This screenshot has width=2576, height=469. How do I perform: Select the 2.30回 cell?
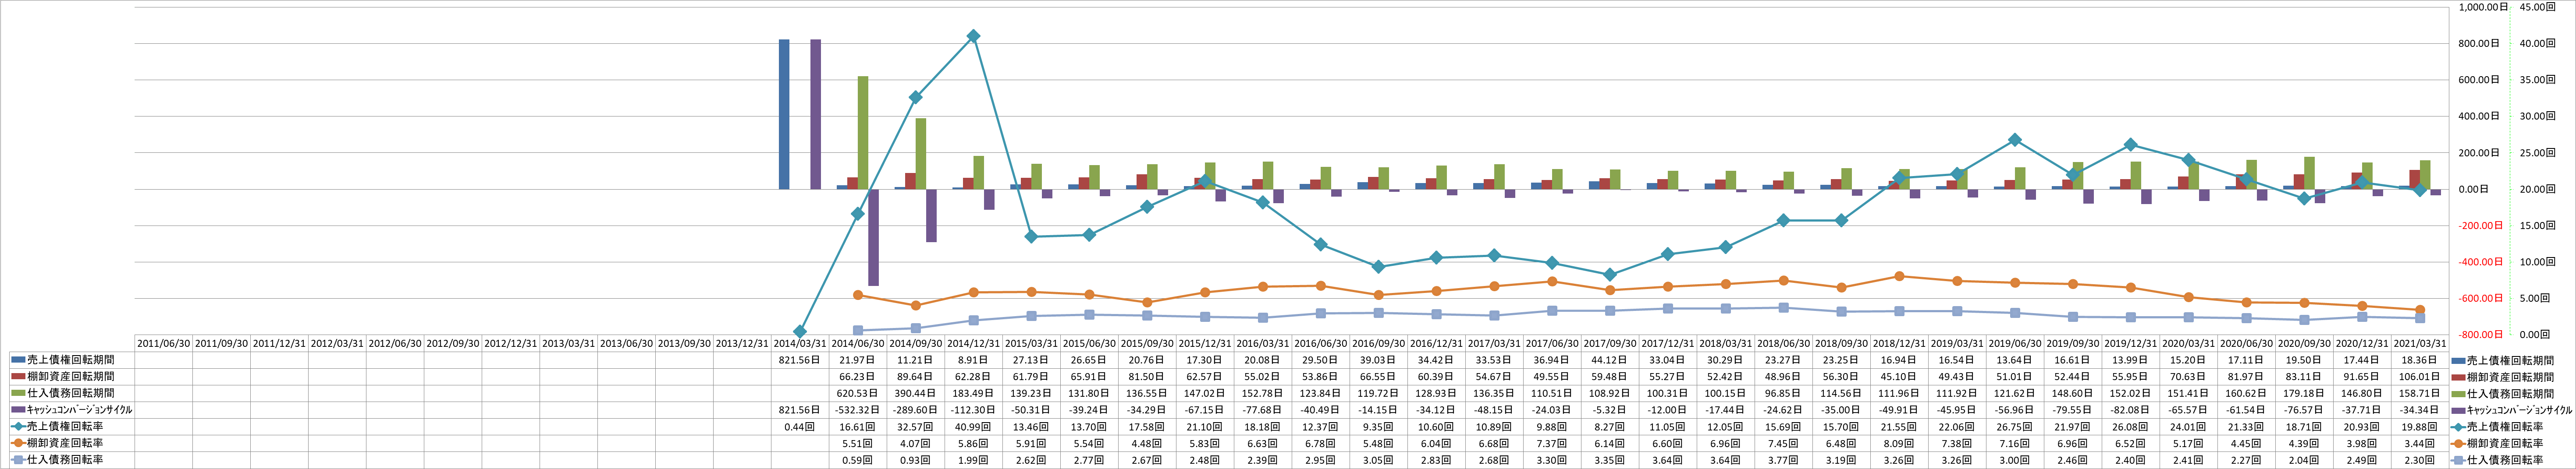click(2421, 460)
